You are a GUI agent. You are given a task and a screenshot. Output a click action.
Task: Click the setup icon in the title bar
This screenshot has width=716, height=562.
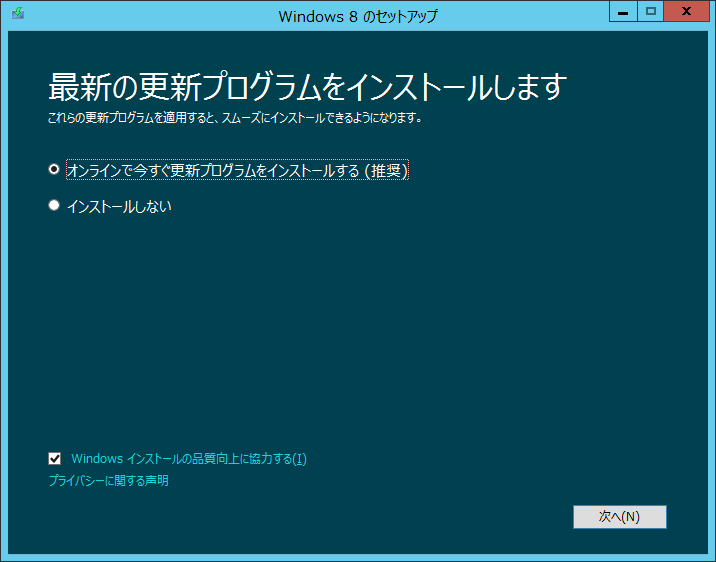pyautogui.click(x=18, y=15)
